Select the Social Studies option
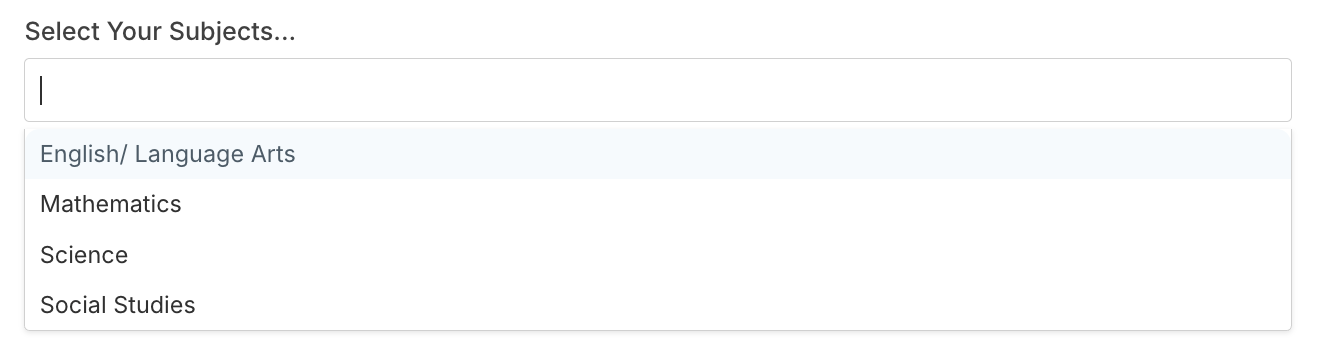 [658, 305]
